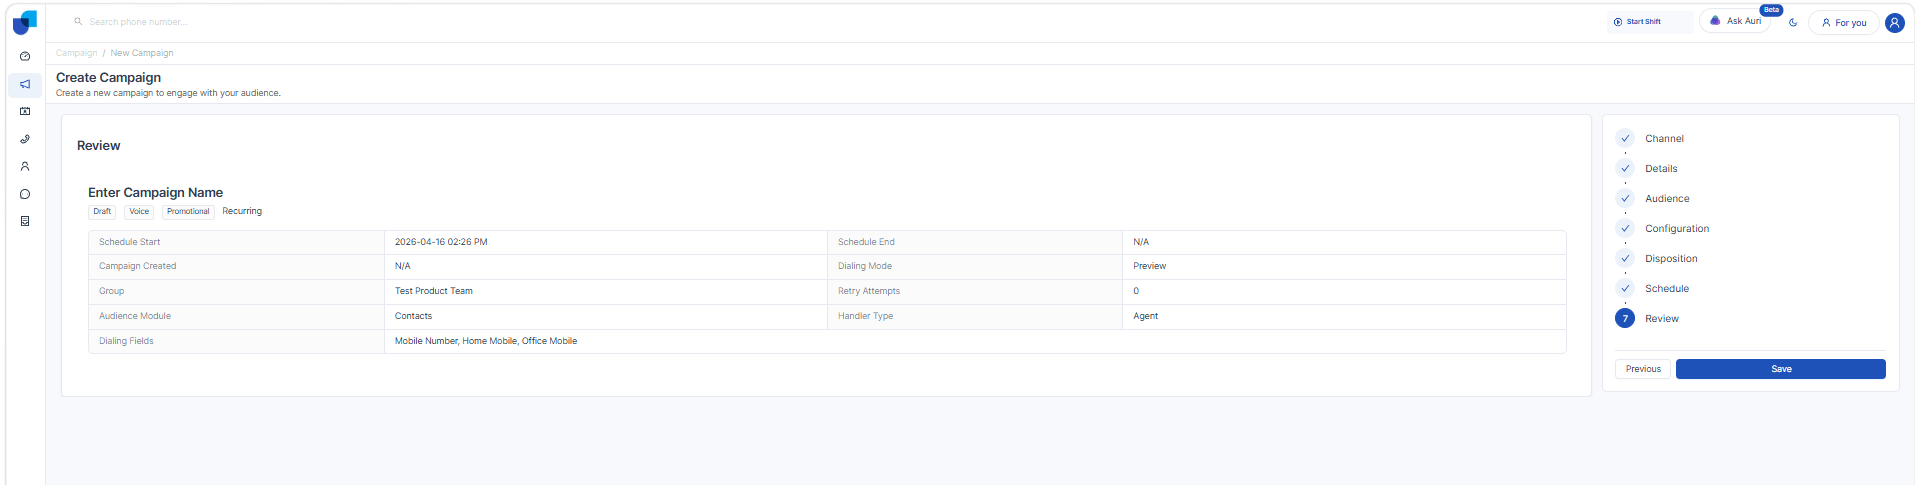The width and height of the screenshot is (1917, 485).
Task: Jump to the Channel step
Action: click(x=1664, y=139)
